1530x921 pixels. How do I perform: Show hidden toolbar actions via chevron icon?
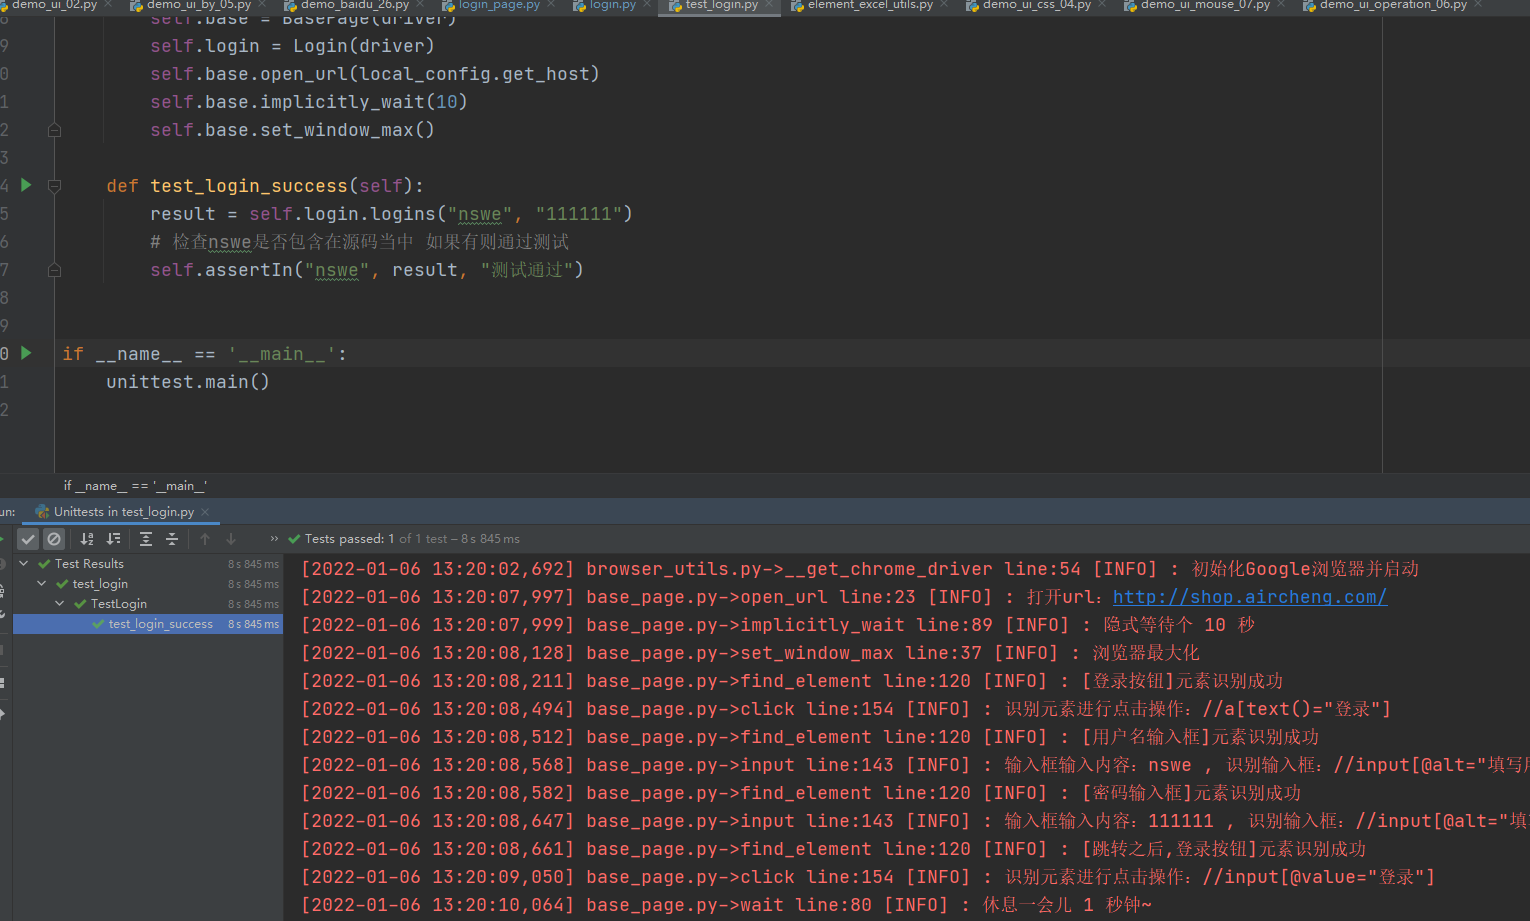[x=273, y=539]
